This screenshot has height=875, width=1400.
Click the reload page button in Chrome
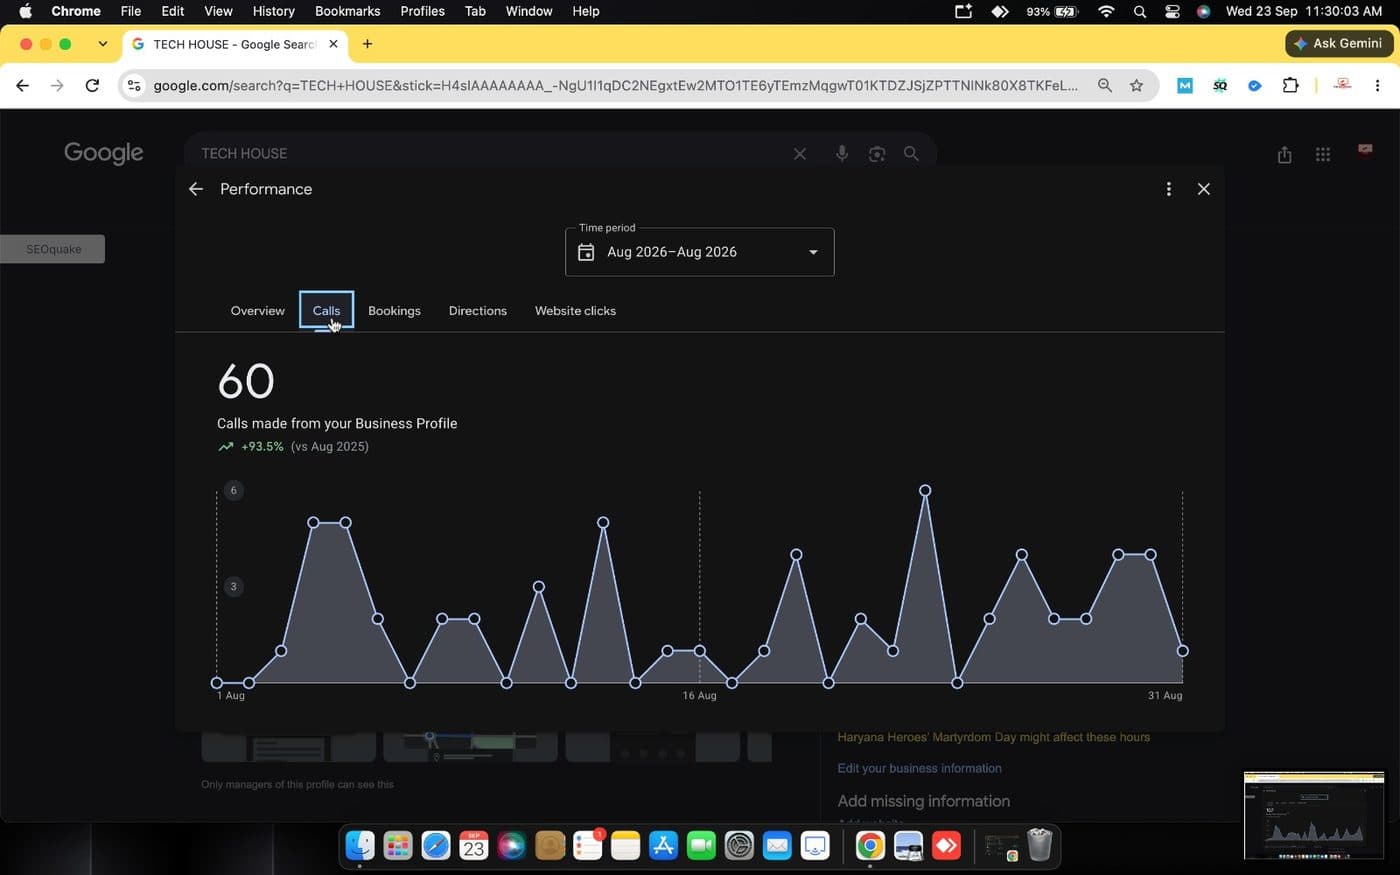pyautogui.click(x=92, y=86)
